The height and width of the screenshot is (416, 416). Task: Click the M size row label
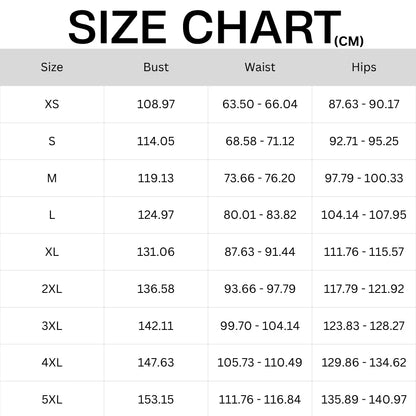pyautogui.click(x=52, y=178)
